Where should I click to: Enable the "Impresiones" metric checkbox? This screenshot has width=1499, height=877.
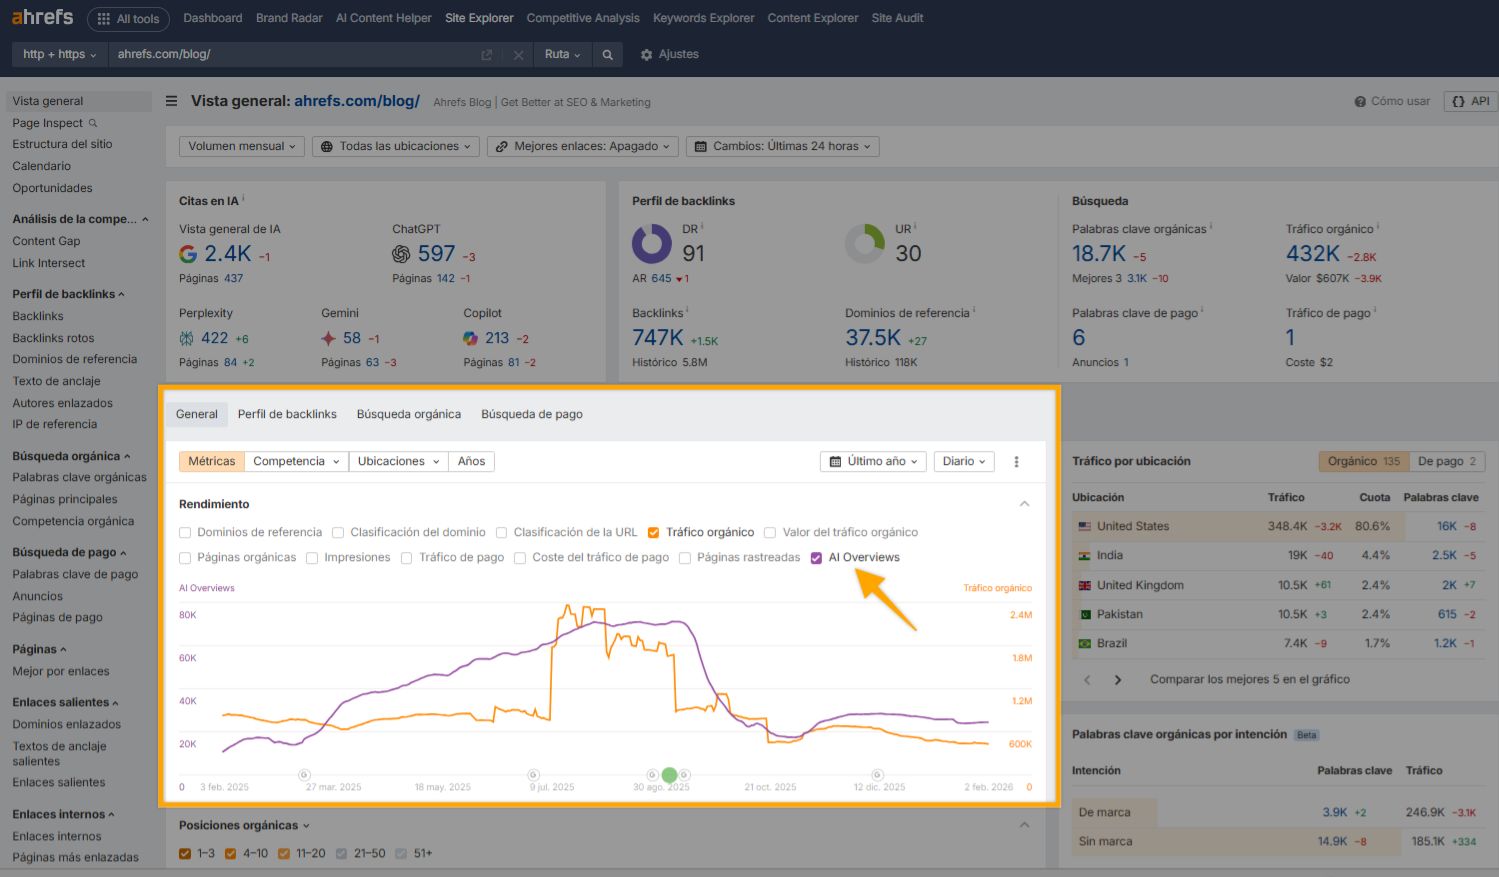(312, 557)
